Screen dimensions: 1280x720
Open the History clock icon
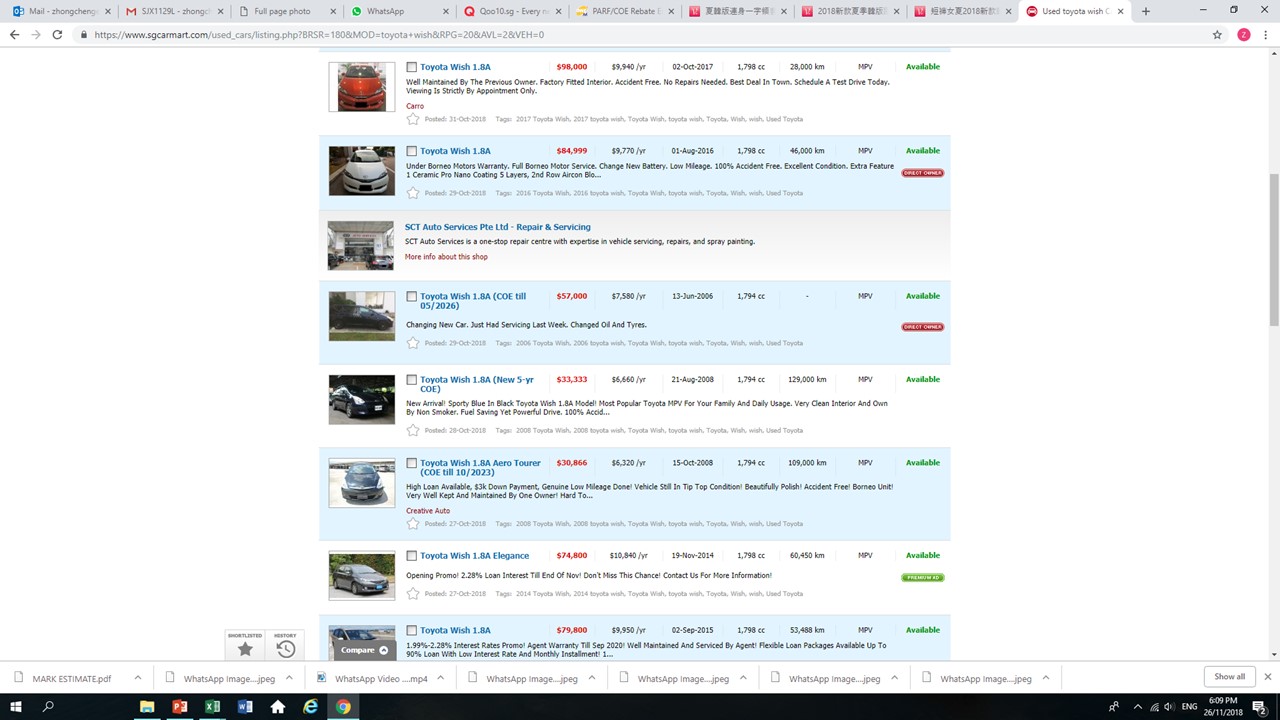285,649
